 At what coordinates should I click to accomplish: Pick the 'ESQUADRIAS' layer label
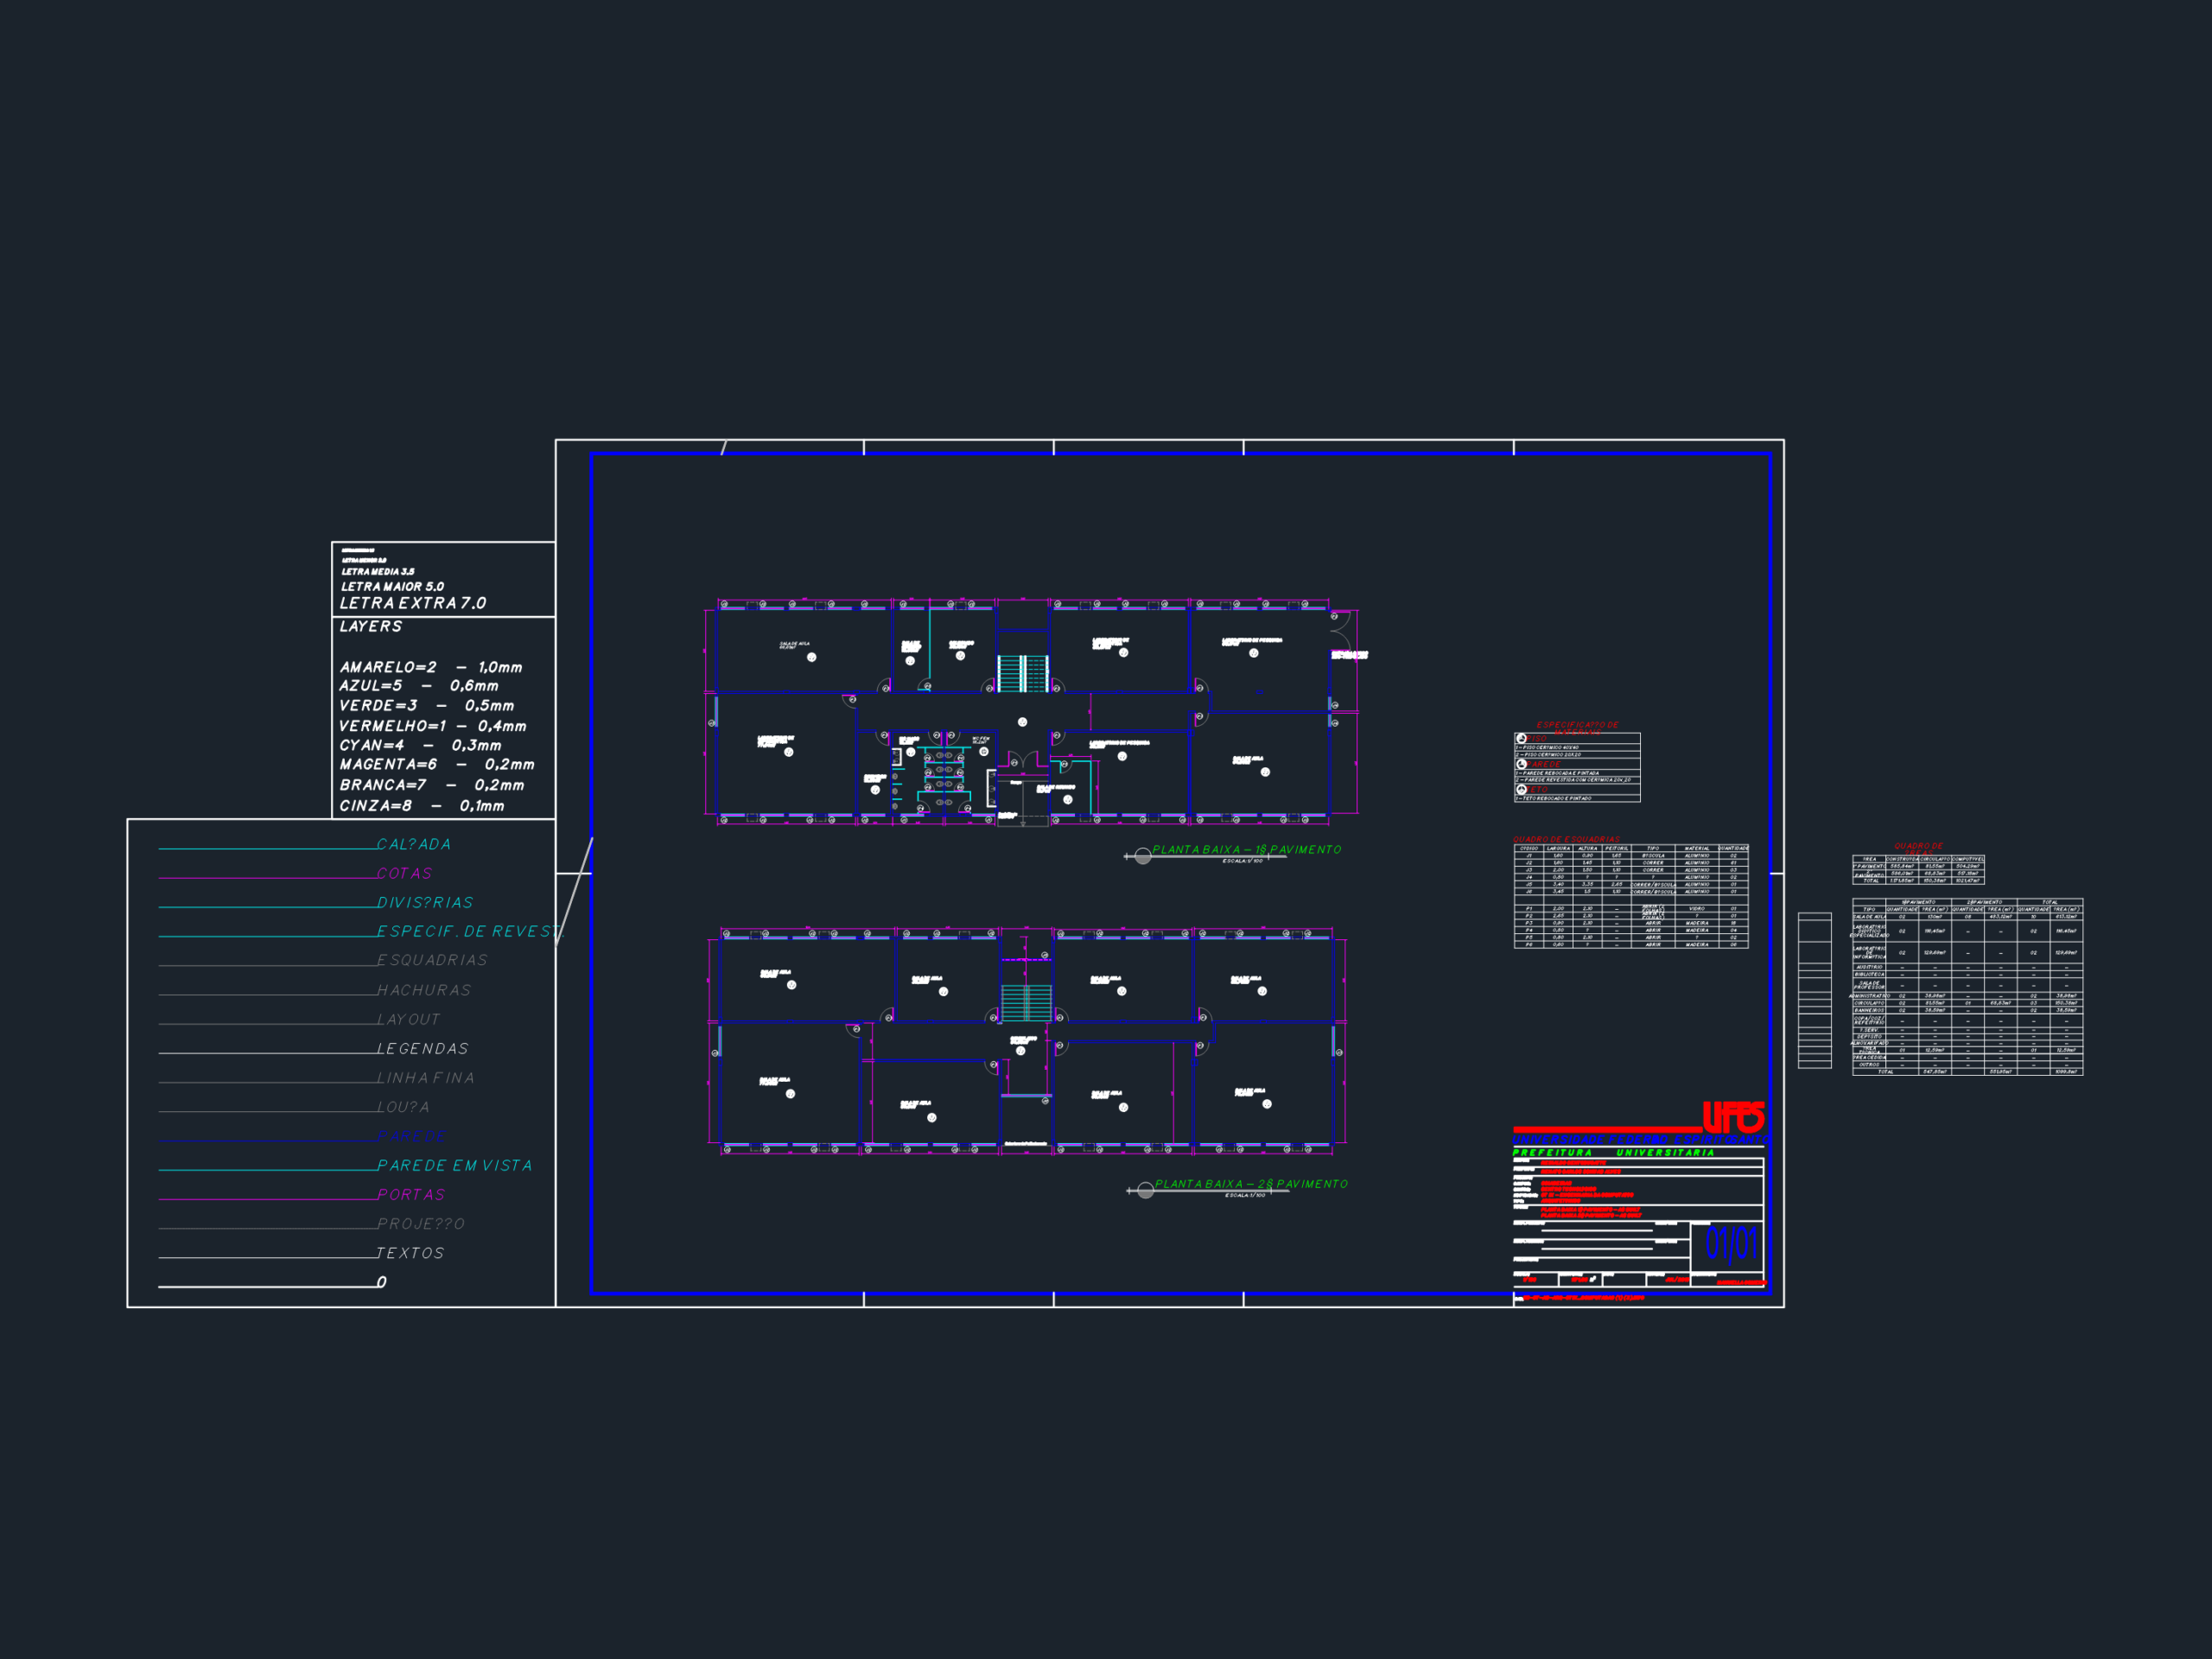(x=432, y=961)
